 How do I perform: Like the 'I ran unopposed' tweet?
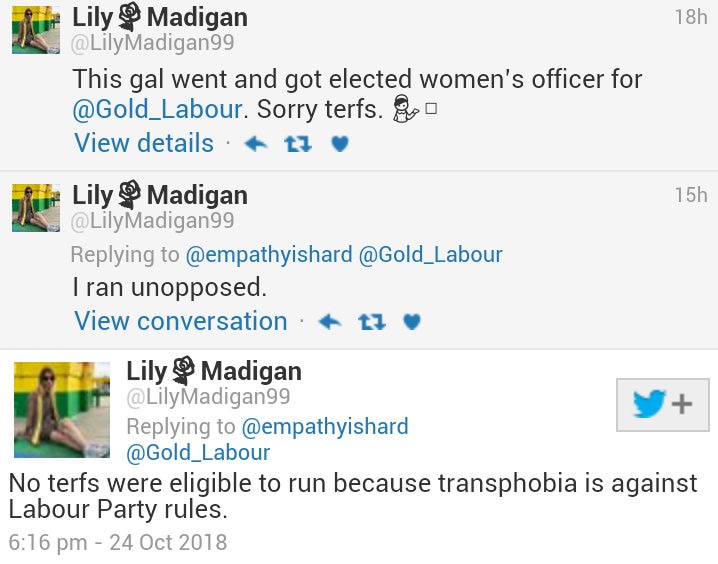pos(412,322)
